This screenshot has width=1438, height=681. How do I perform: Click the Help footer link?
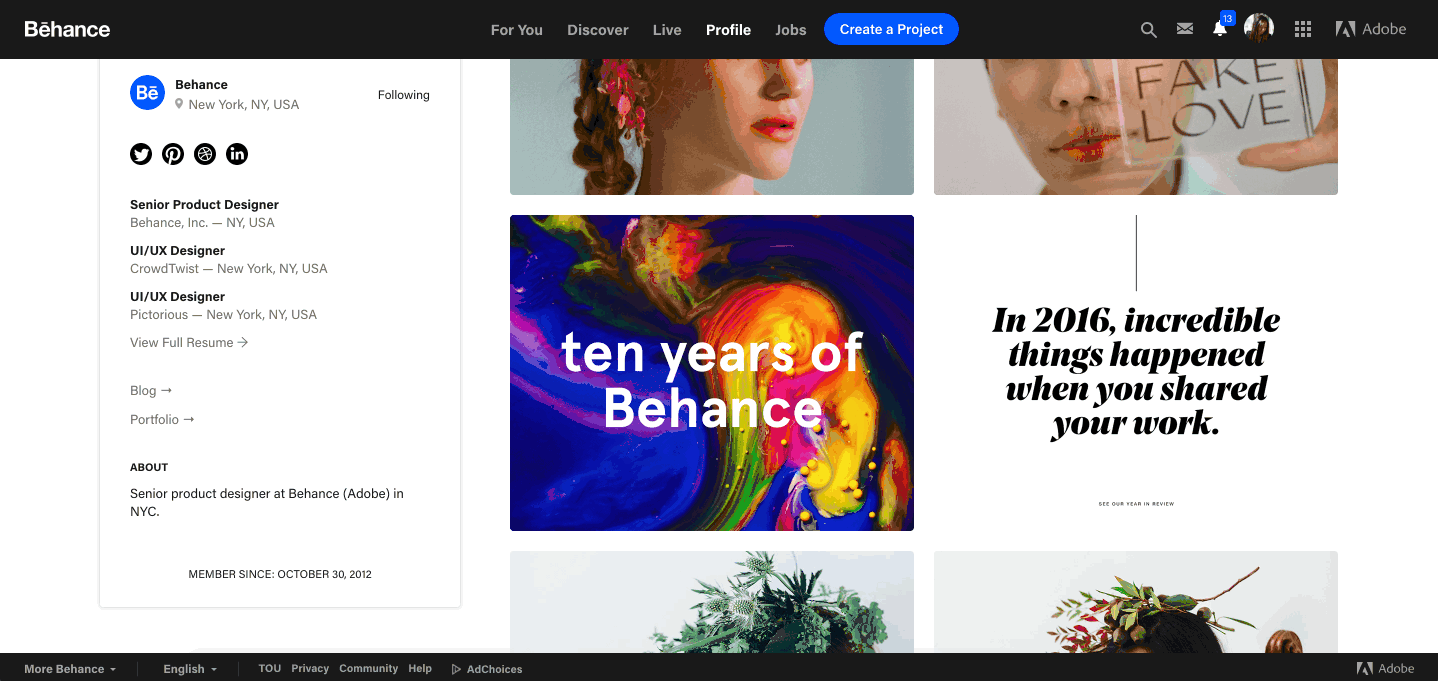tap(420, 668)
